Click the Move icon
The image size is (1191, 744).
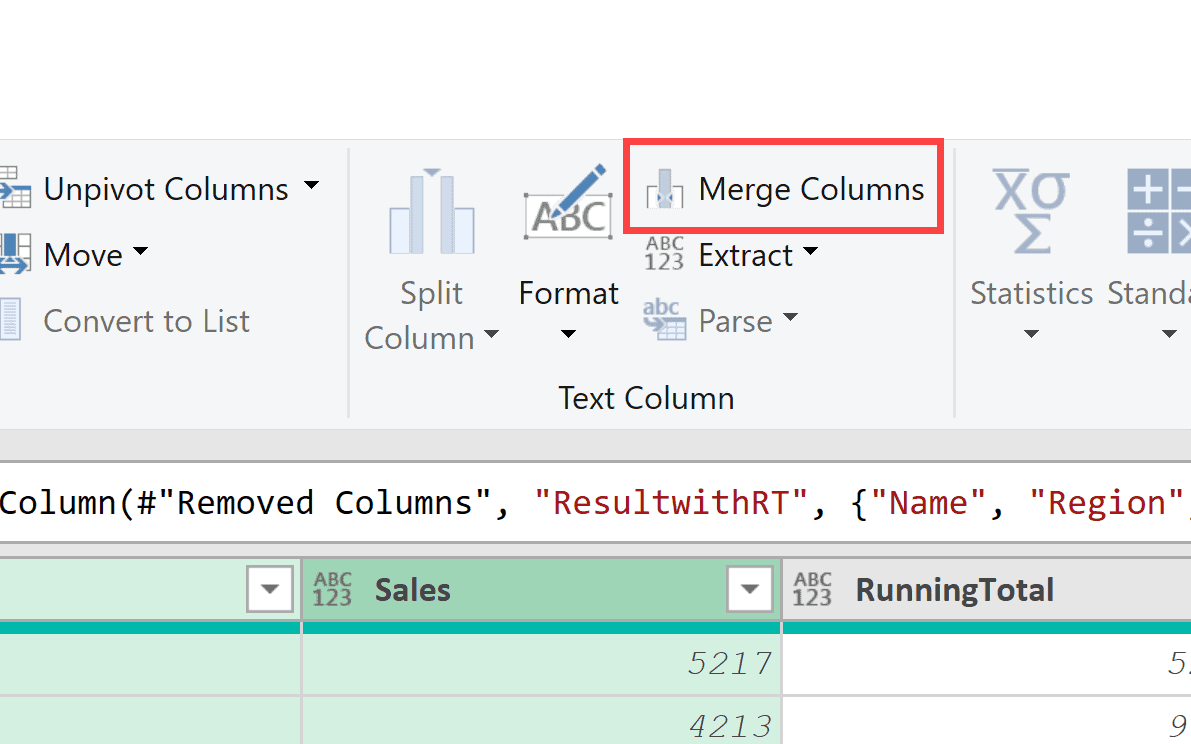(x=14, y=254)
